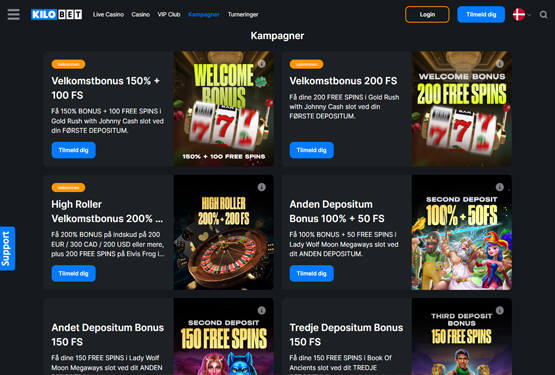Click Velkommen tag on Velkomstbonus 150% card
Viewport: 555px width, 375px height.
68,64
